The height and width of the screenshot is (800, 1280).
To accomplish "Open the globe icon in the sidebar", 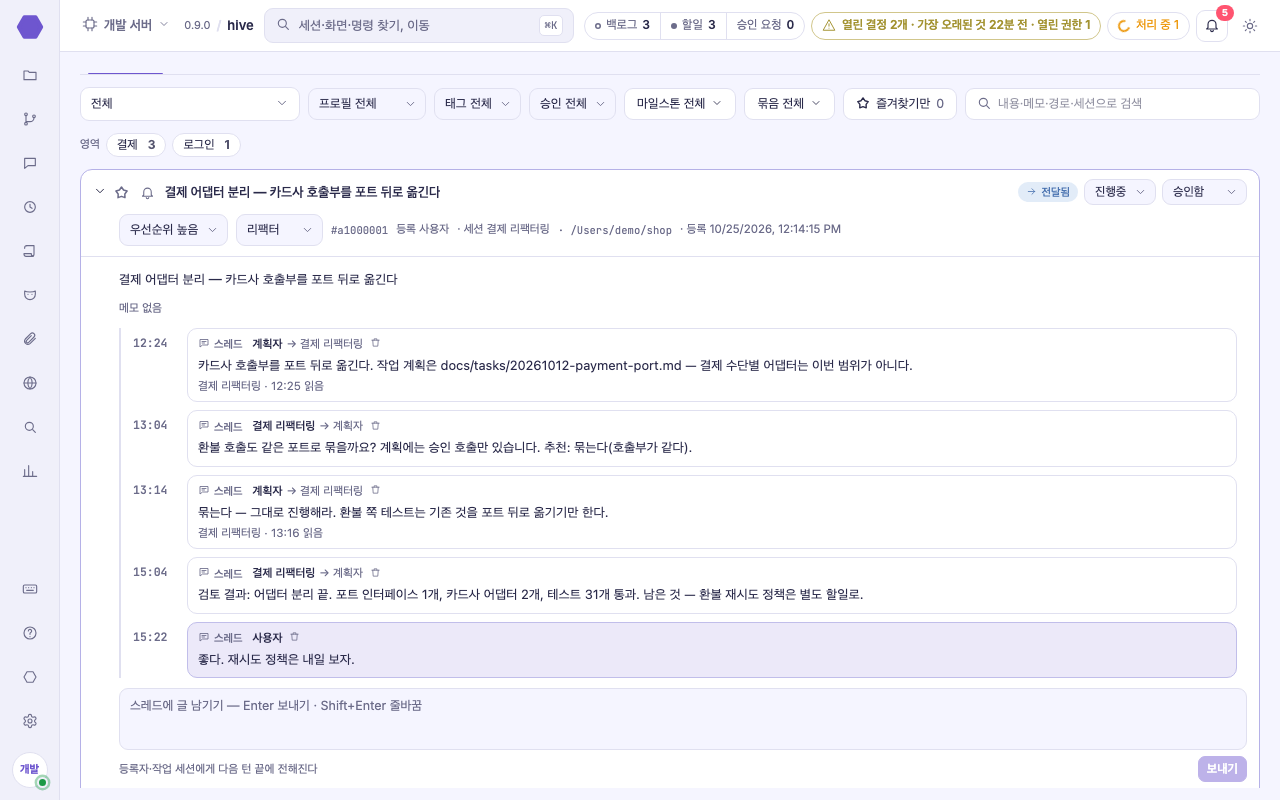I will point(30,383).
